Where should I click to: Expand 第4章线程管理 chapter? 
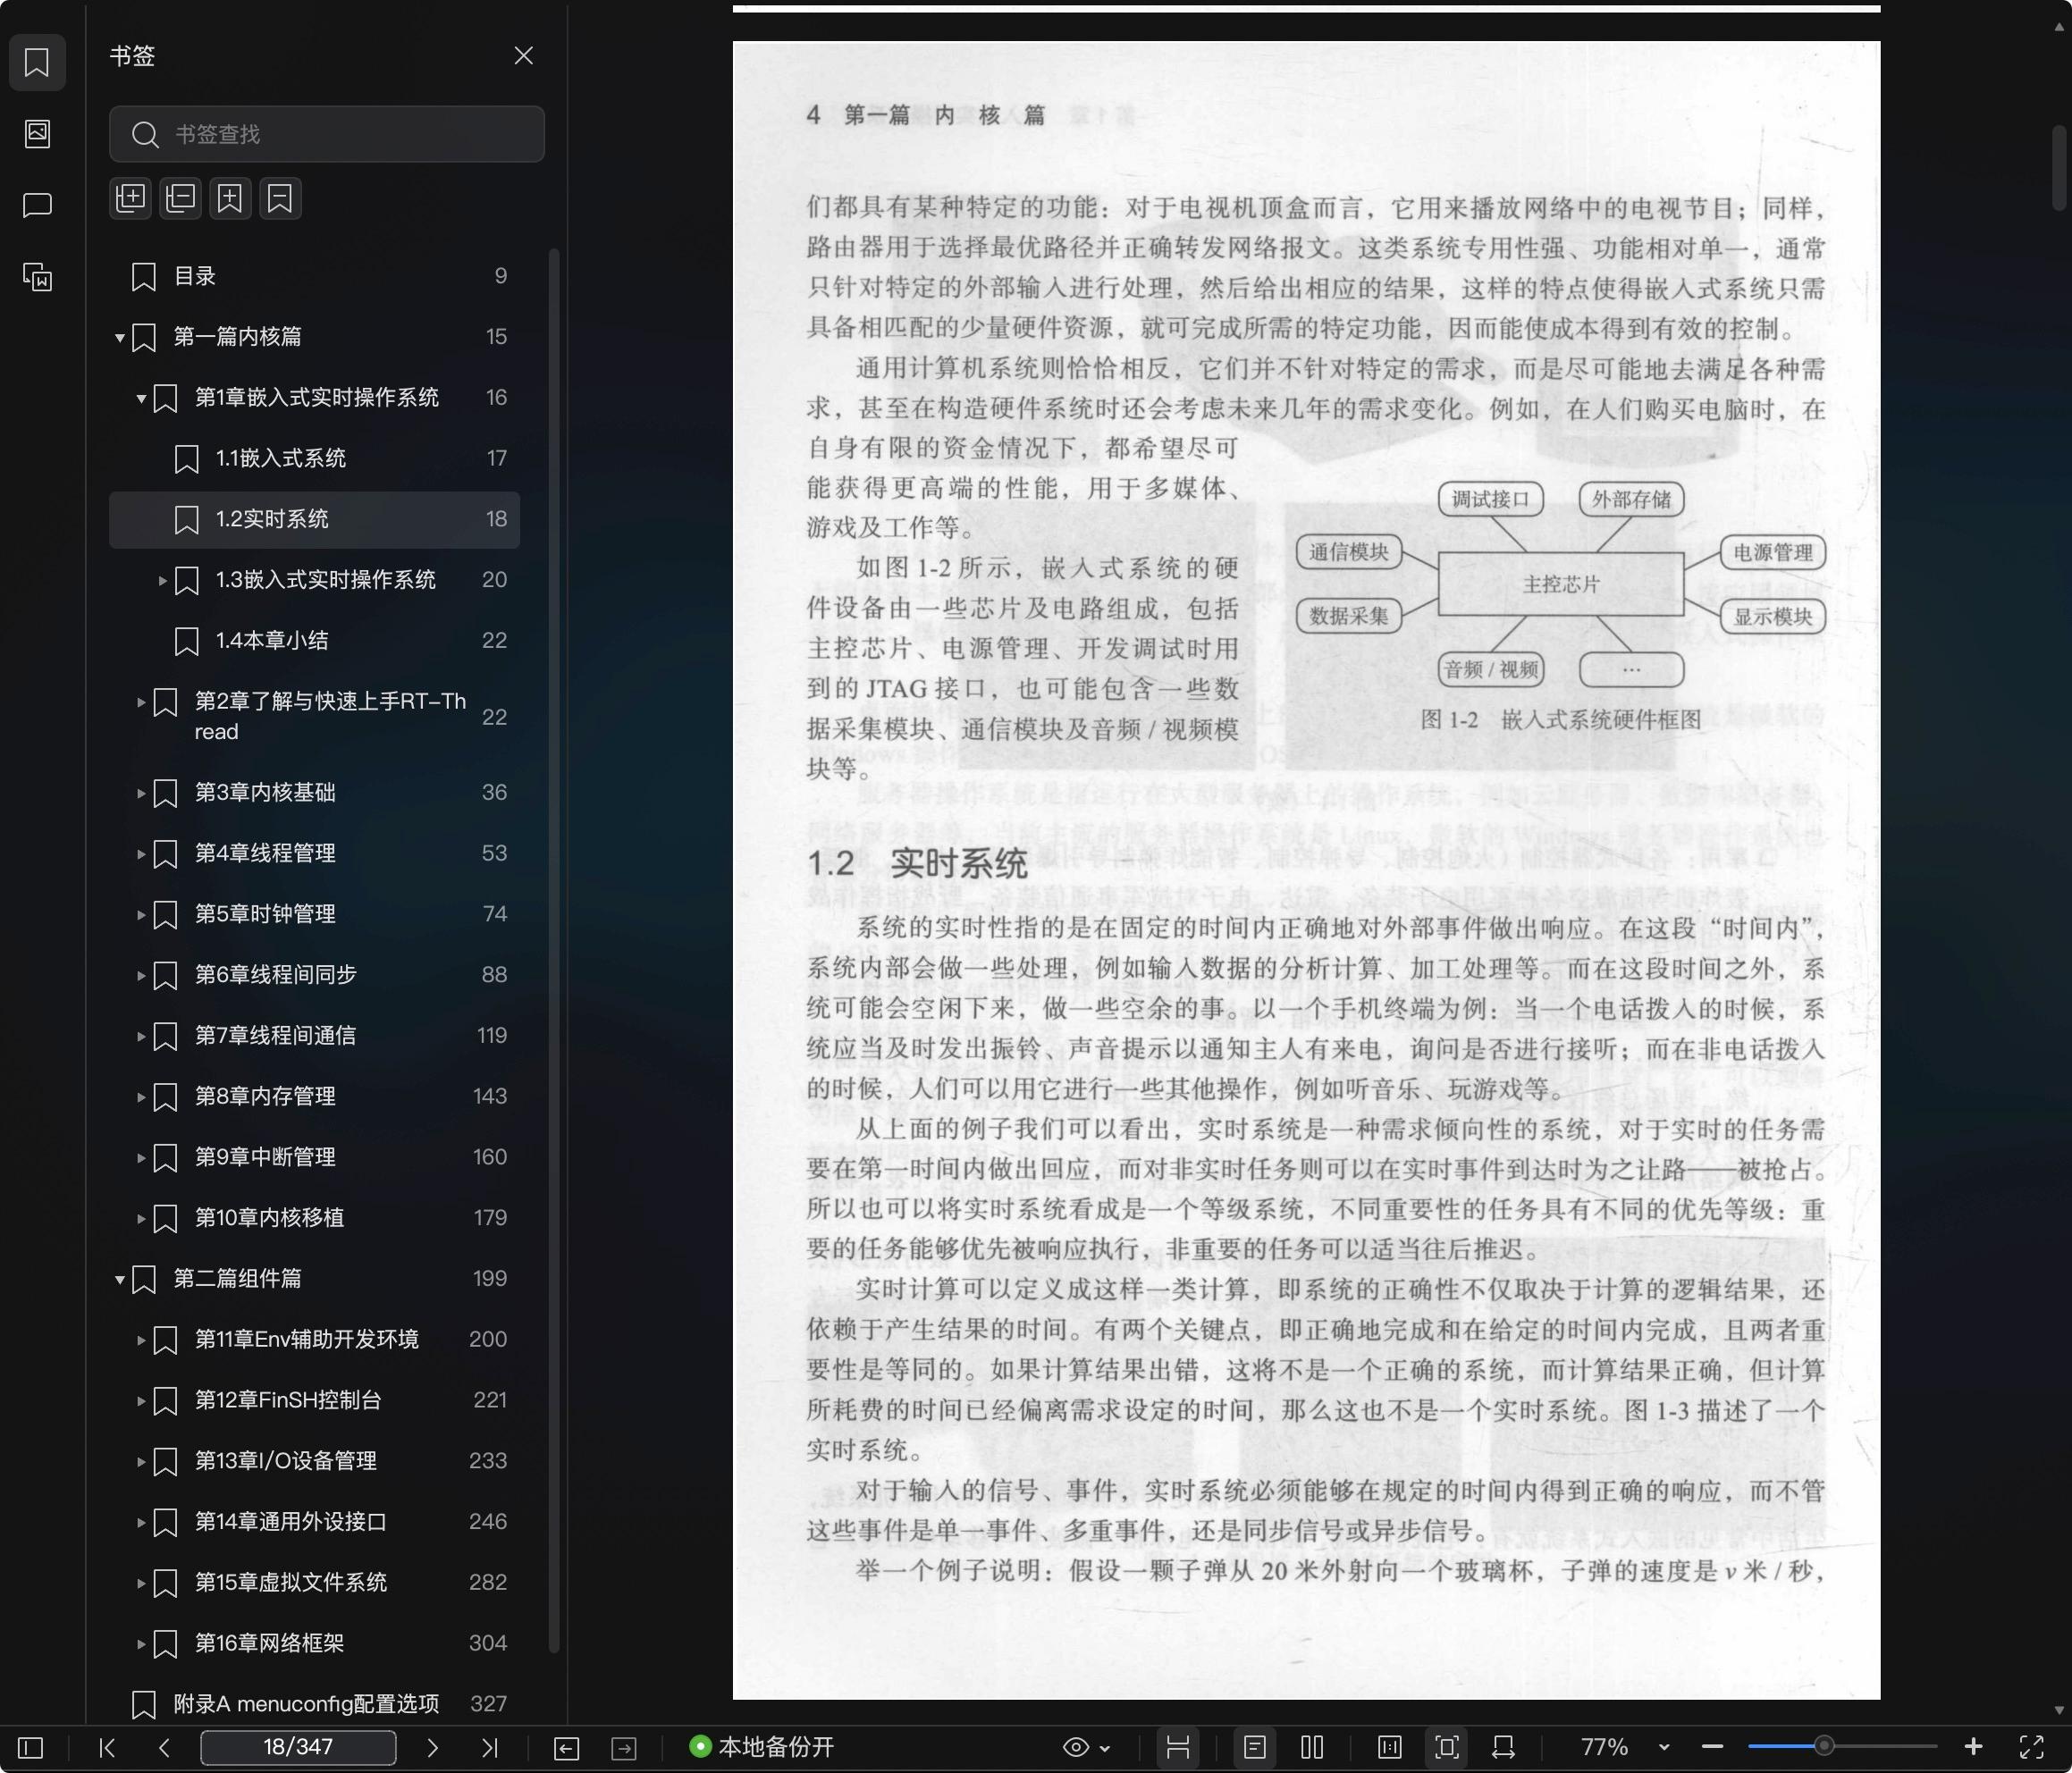click(140, 854)
